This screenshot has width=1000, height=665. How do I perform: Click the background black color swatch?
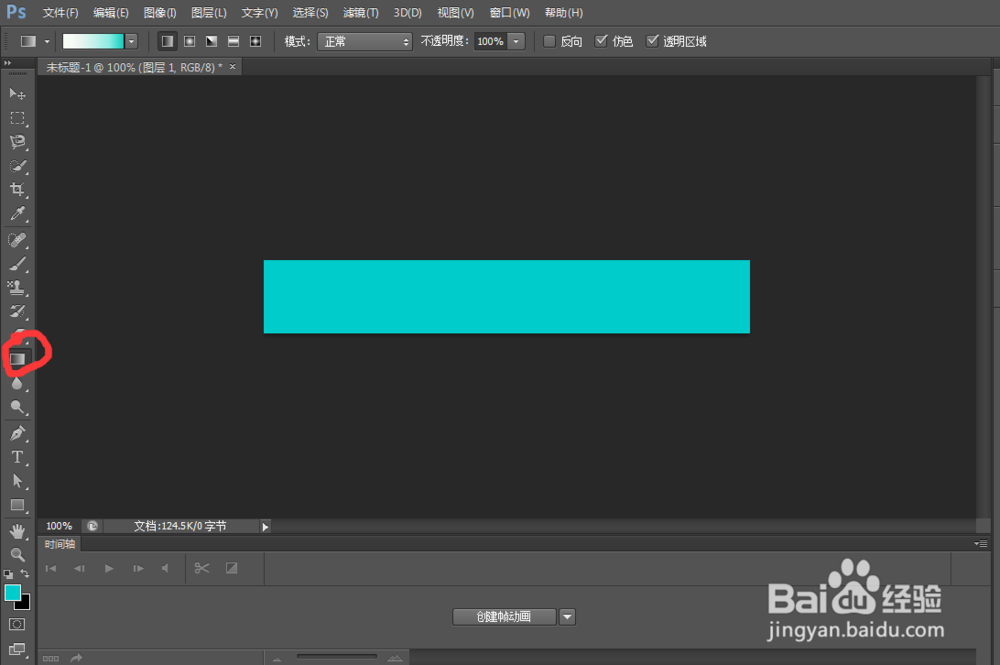pos(25,603)
